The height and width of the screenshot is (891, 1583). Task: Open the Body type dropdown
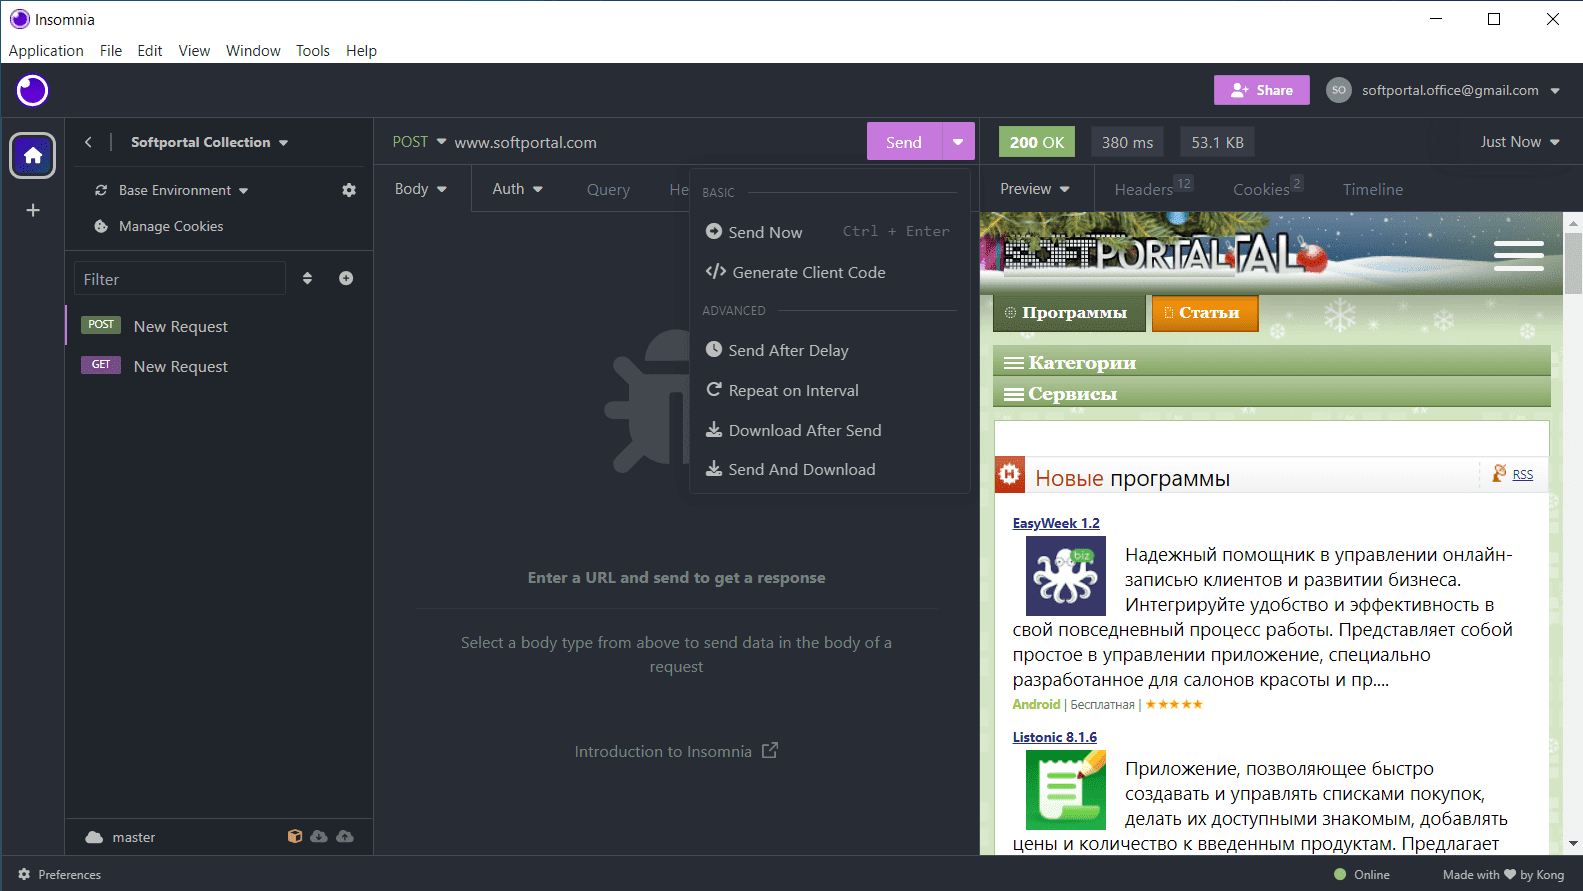click(421, 189)
